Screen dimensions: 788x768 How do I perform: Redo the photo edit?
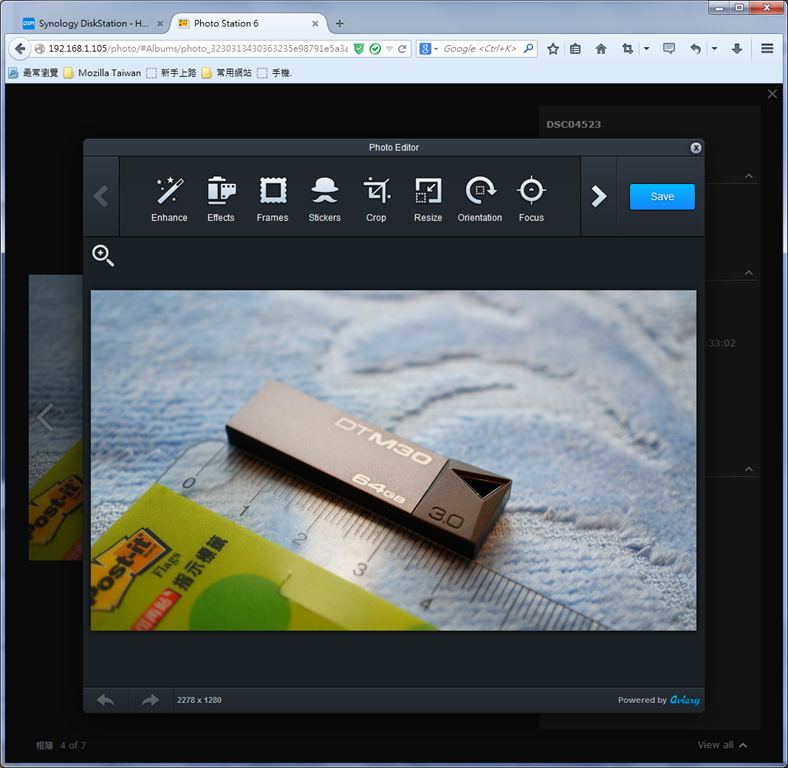coord(150,700)
